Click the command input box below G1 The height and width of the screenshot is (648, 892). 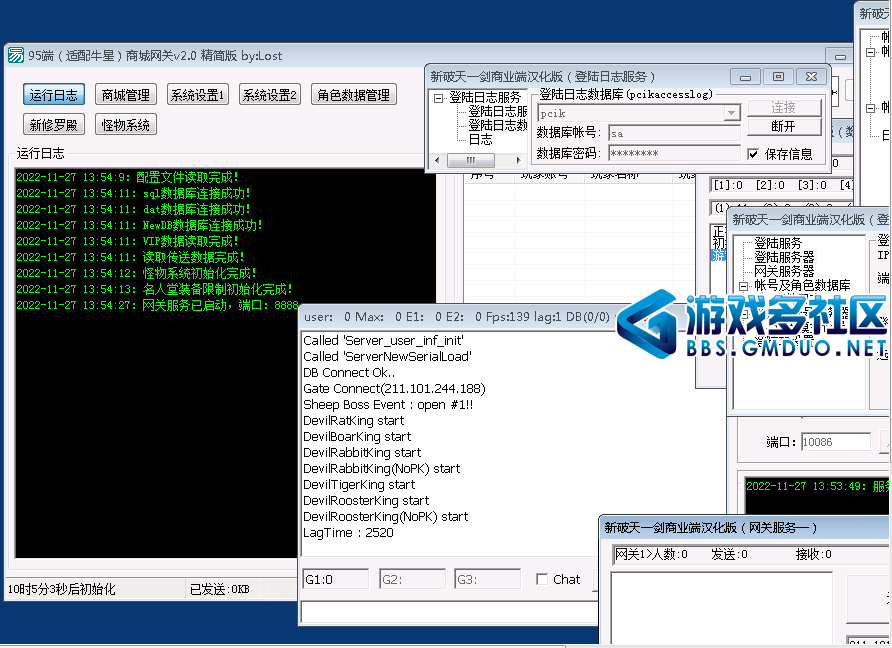(449, 613)
